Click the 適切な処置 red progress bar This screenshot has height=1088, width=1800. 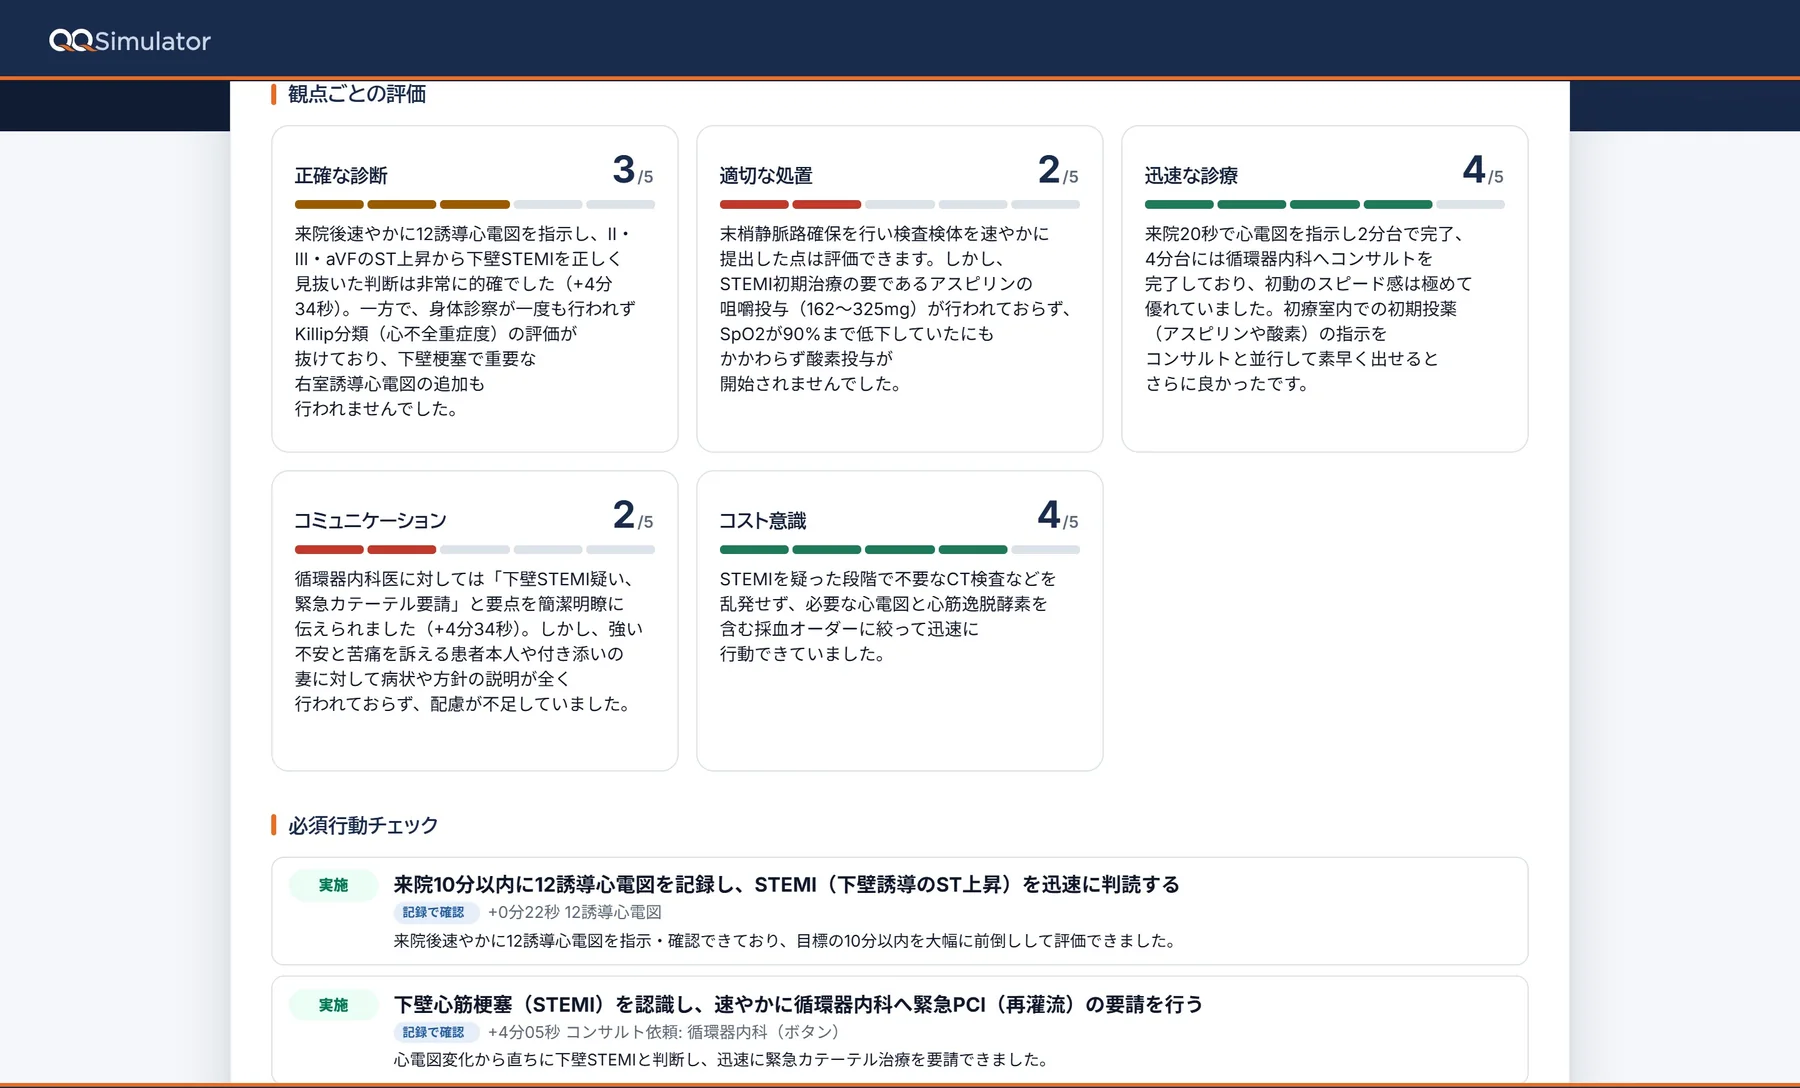point(900,204)
